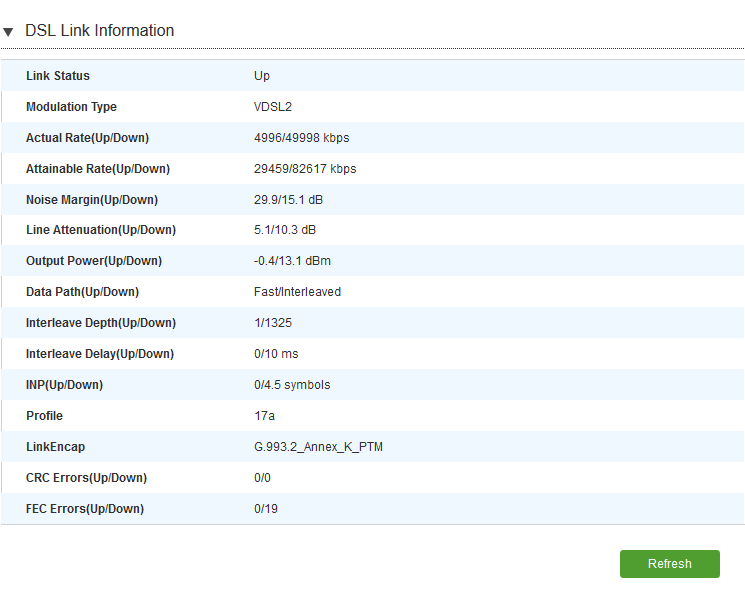Viewport: 745px width, 599px height.
Task: Click the Up link status value
Action: (262, 76)
